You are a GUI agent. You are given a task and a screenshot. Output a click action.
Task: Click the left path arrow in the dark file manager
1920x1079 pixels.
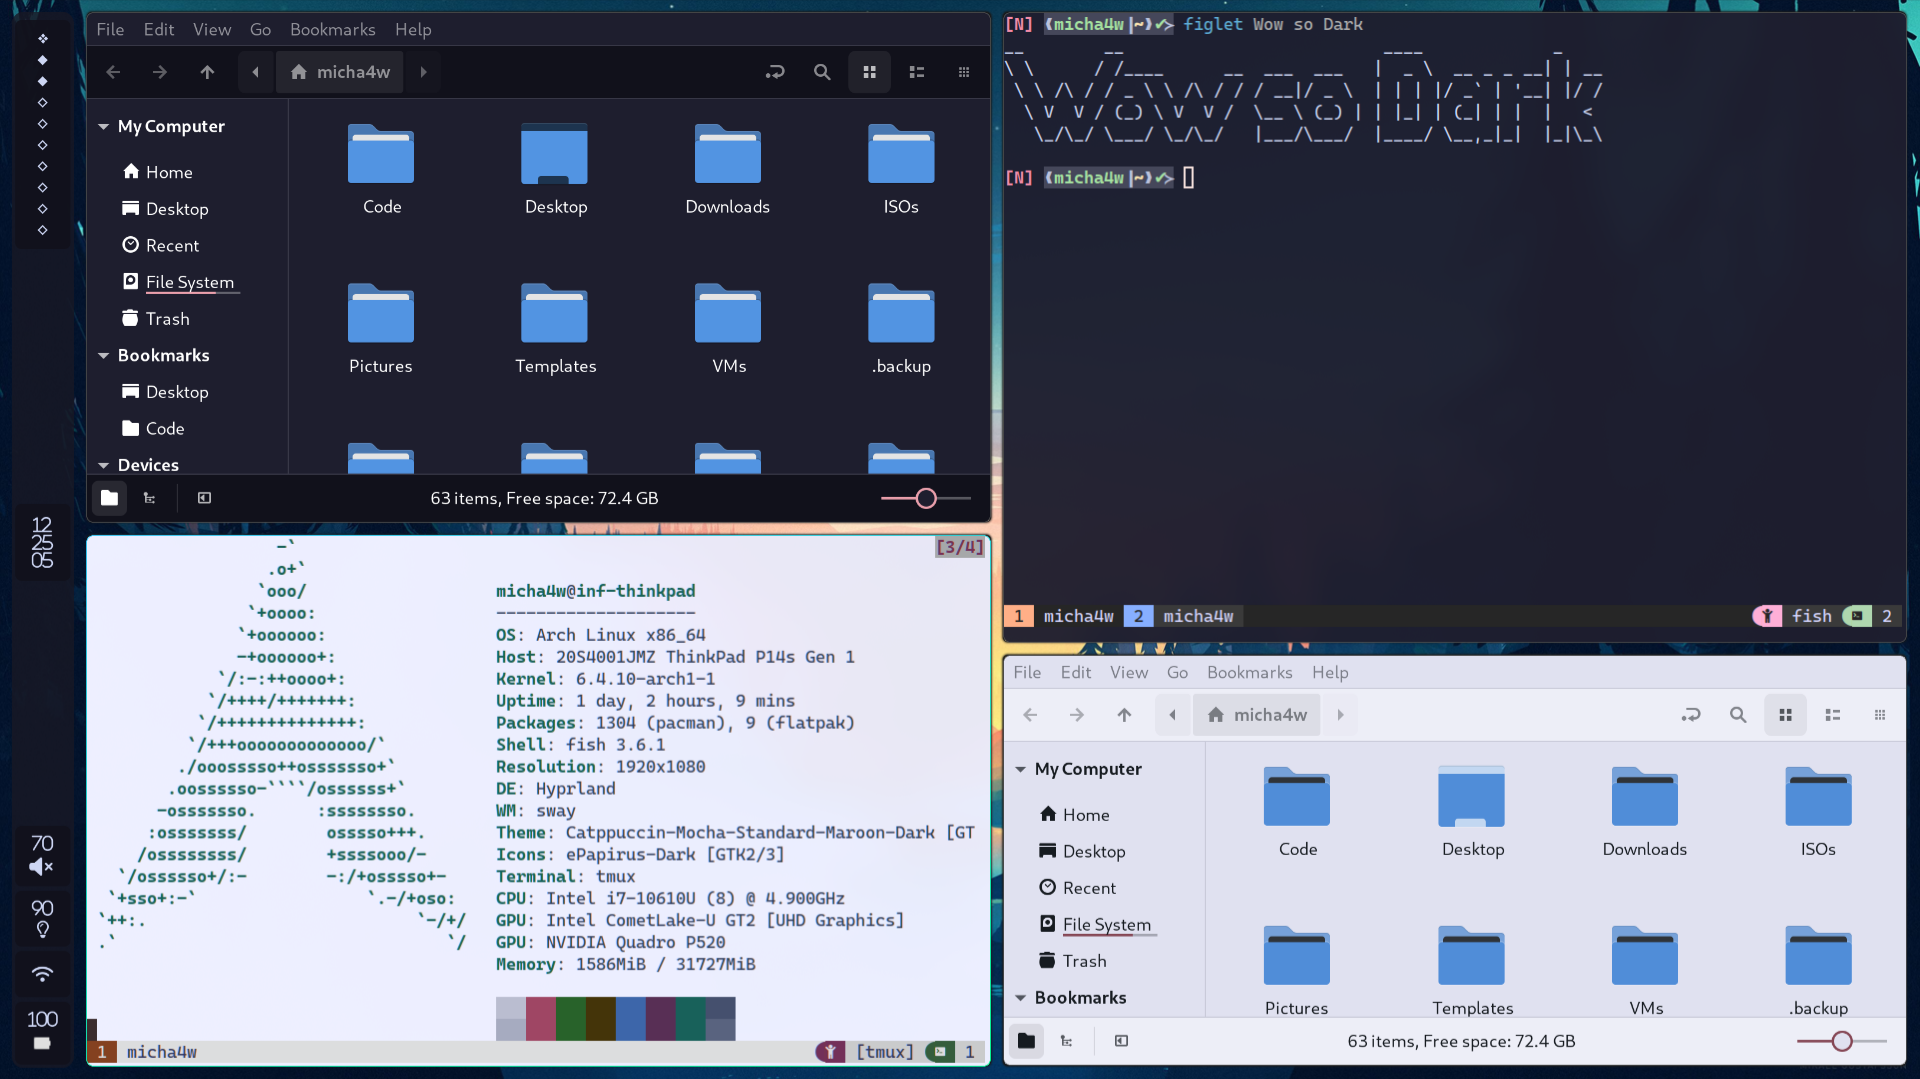(255, 72)
